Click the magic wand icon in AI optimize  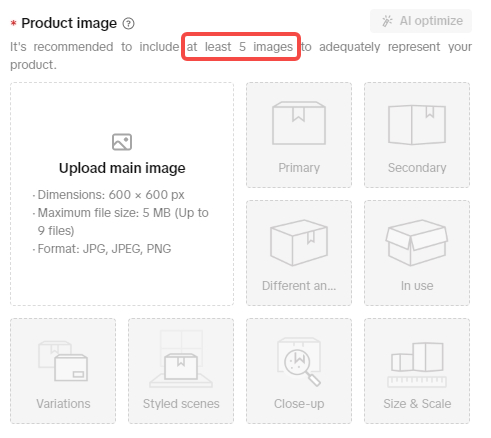(387, 21)
